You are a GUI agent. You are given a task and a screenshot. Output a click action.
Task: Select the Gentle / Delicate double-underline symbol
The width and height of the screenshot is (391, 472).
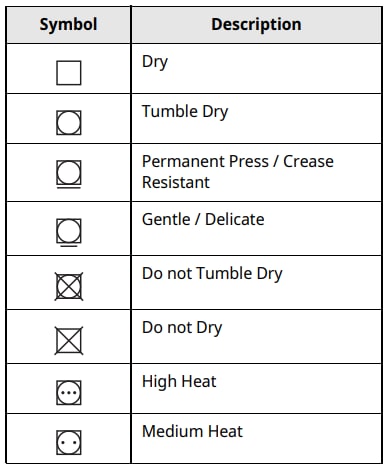(69, 233)
